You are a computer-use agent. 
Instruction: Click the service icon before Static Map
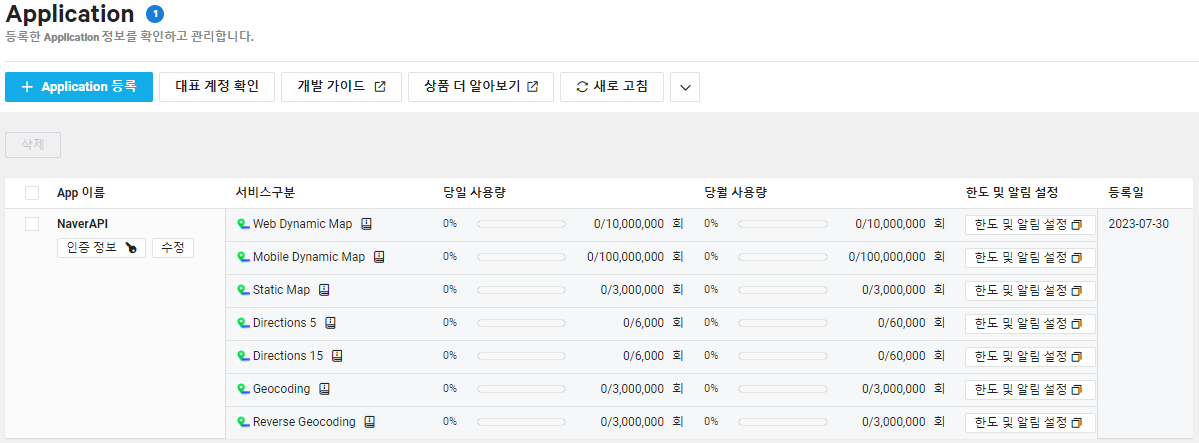pyautogui.click(x=243, y=290)
